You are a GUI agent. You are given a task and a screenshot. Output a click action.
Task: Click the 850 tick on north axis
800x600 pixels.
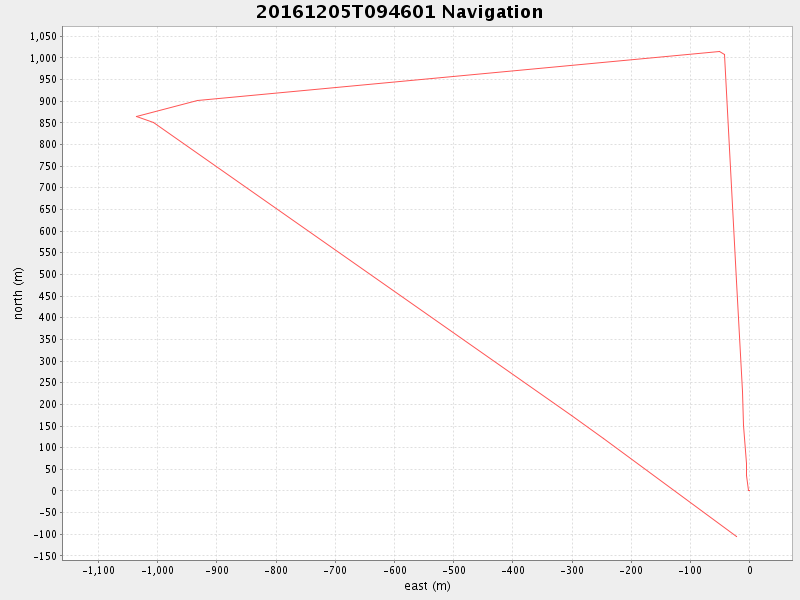tap(47, 123)
